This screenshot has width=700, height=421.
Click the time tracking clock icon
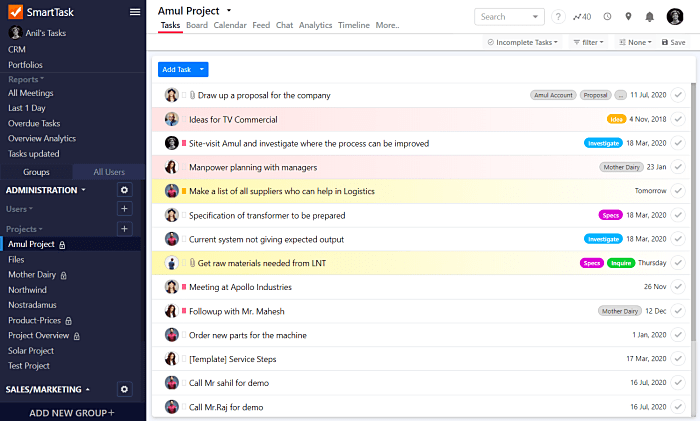click(x=607, y=17)
